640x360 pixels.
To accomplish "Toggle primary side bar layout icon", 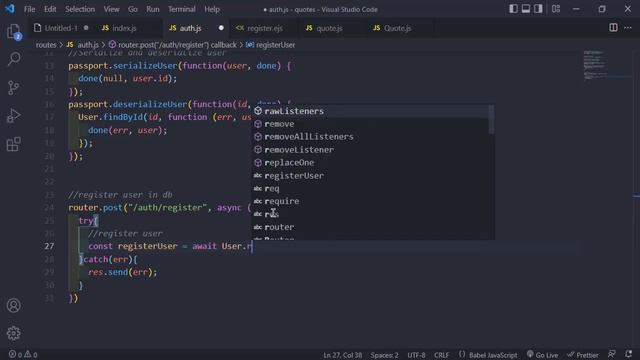I will [513, 9].
